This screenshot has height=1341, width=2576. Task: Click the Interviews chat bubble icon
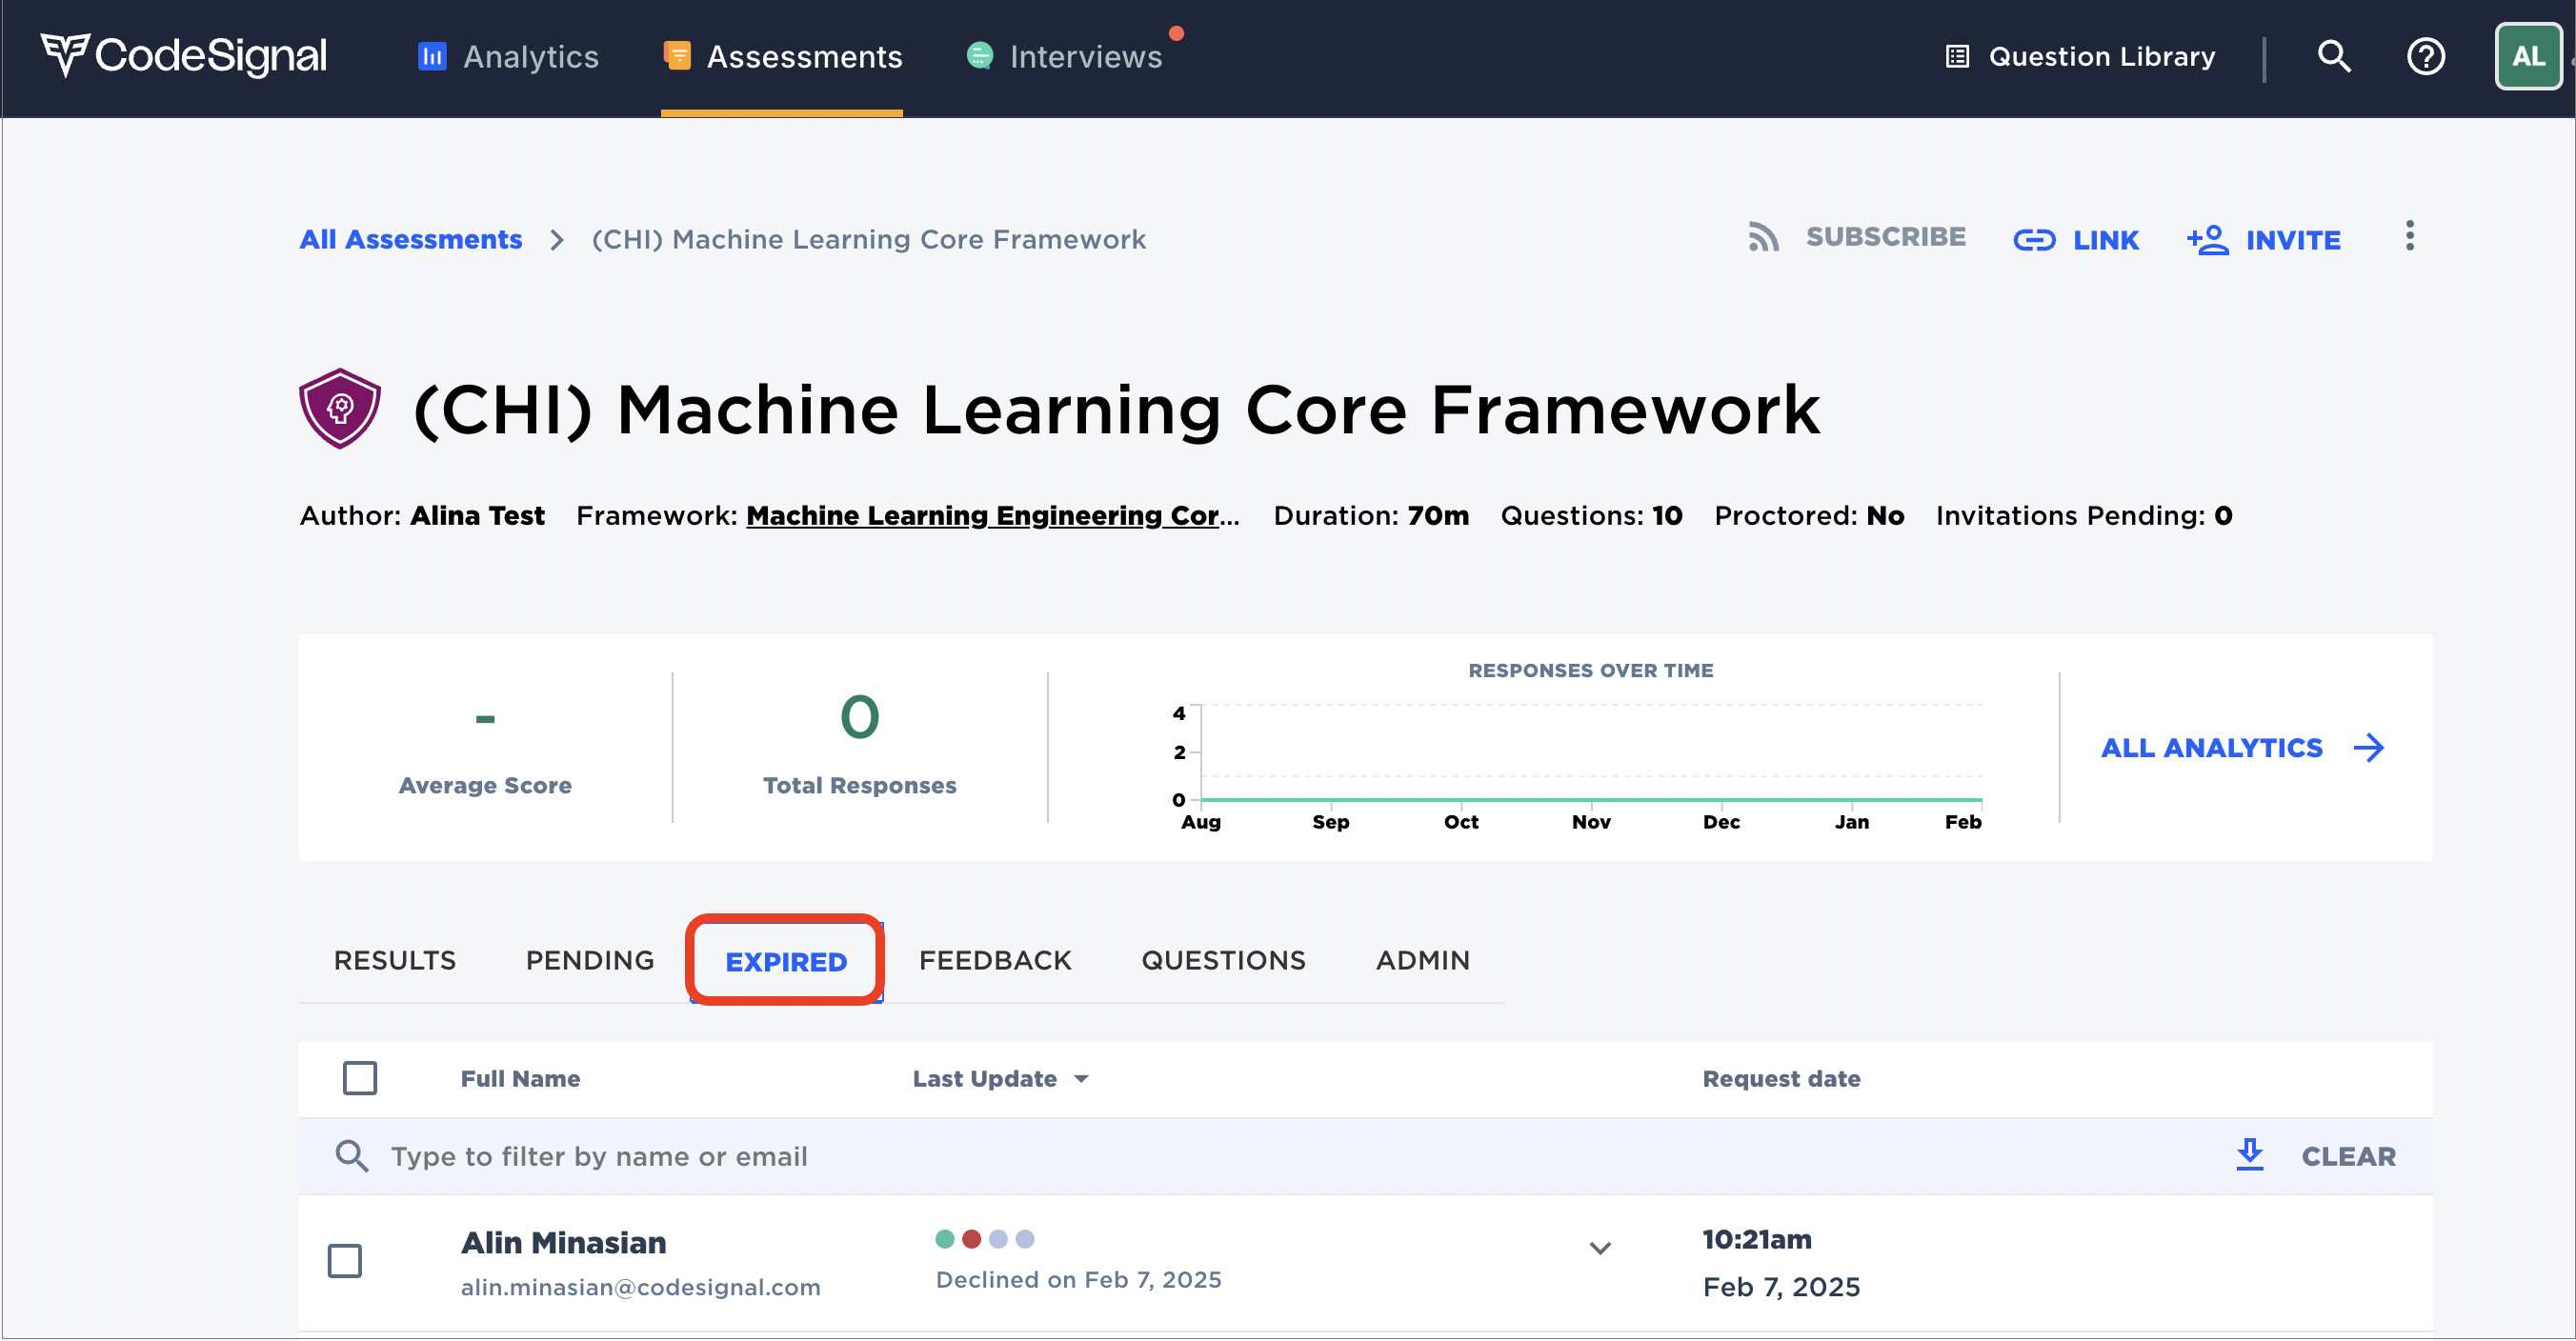[x=980, y=56]
